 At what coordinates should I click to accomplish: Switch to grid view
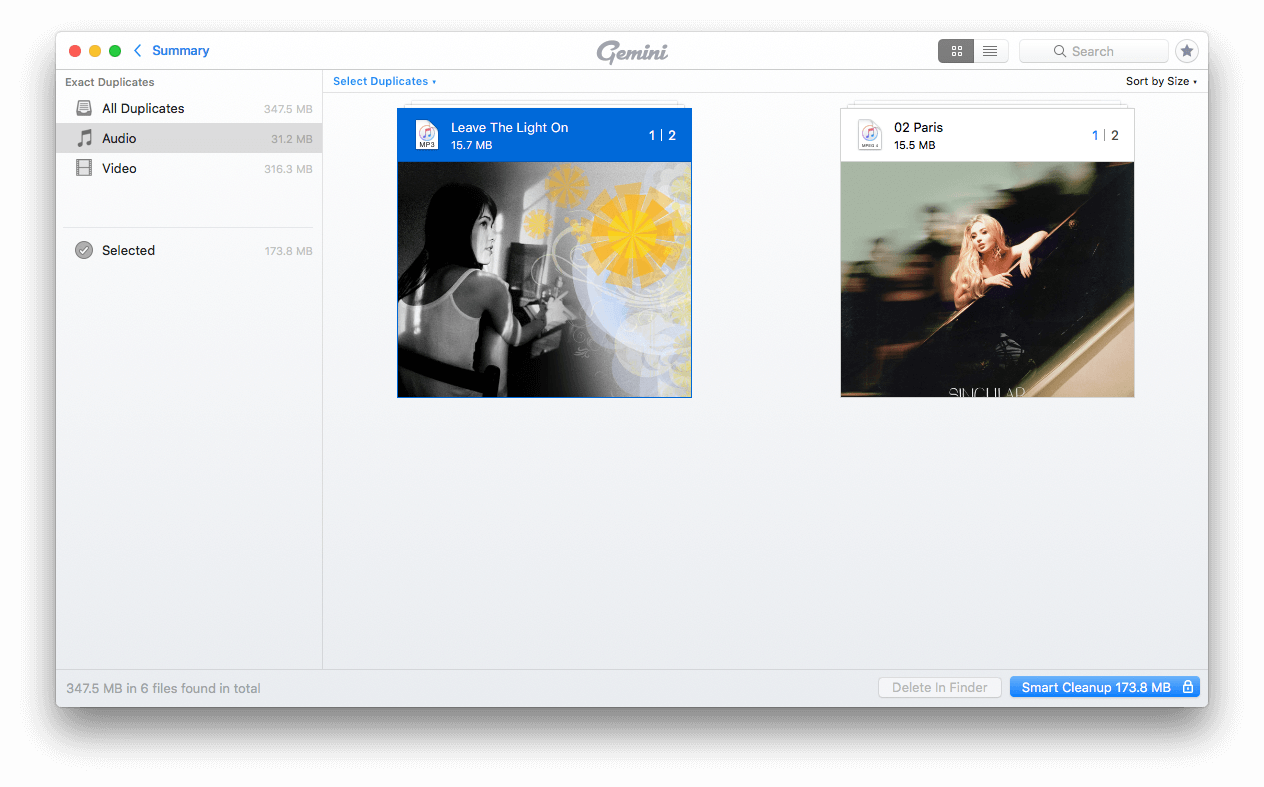[x=956, y=51]
